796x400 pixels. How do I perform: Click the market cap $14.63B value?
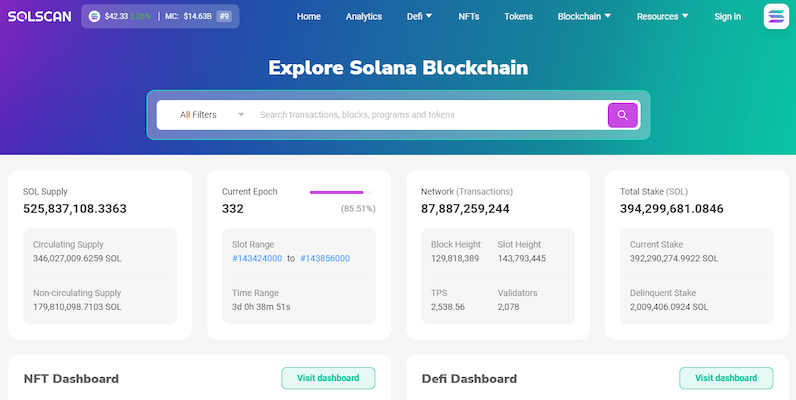point(197,16)
